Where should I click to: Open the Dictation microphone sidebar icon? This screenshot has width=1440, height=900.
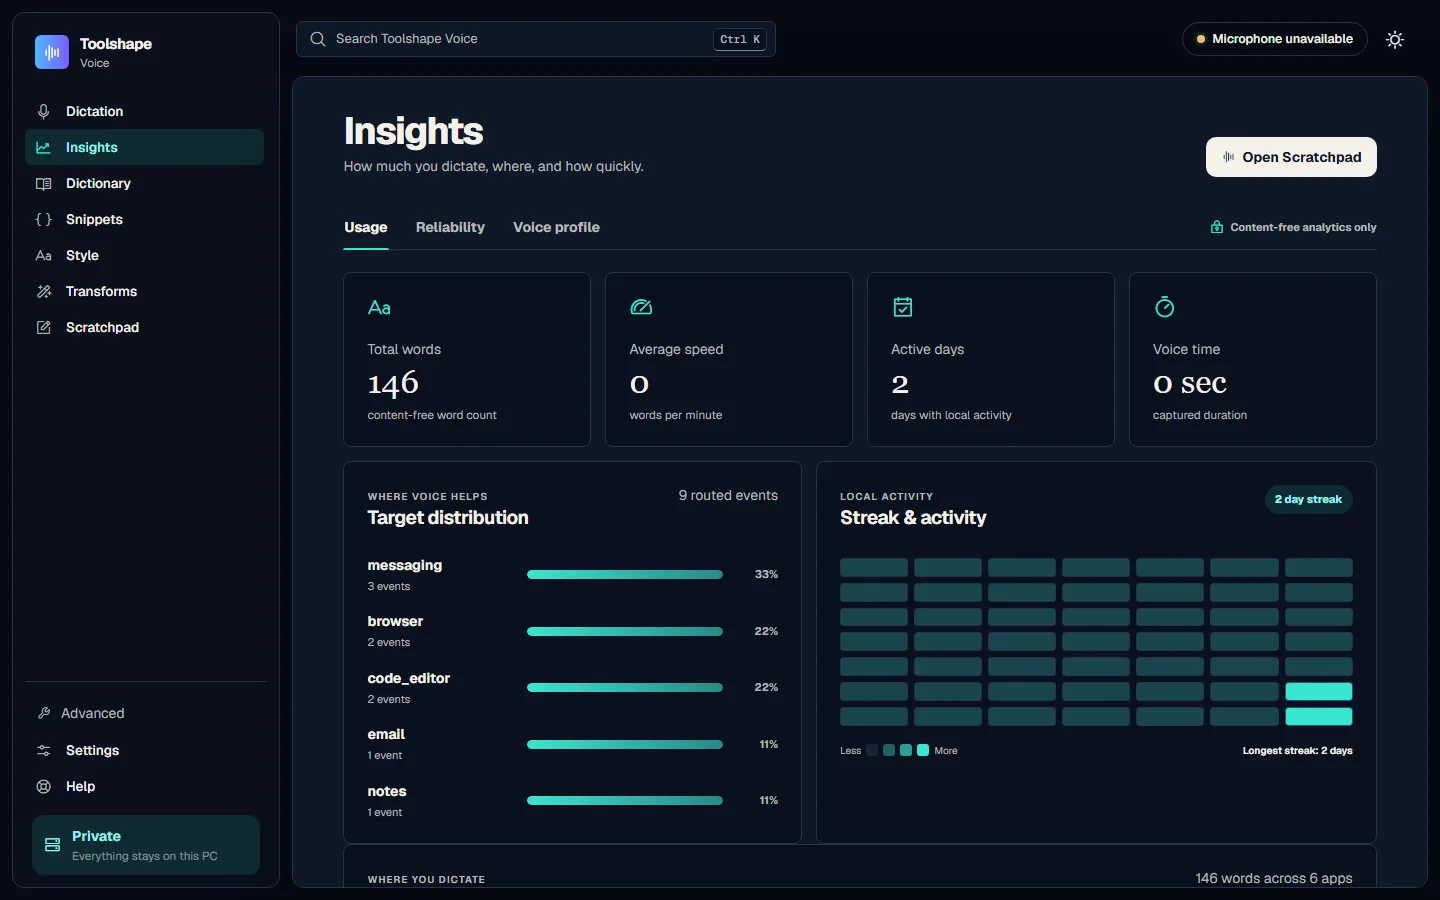44,111
